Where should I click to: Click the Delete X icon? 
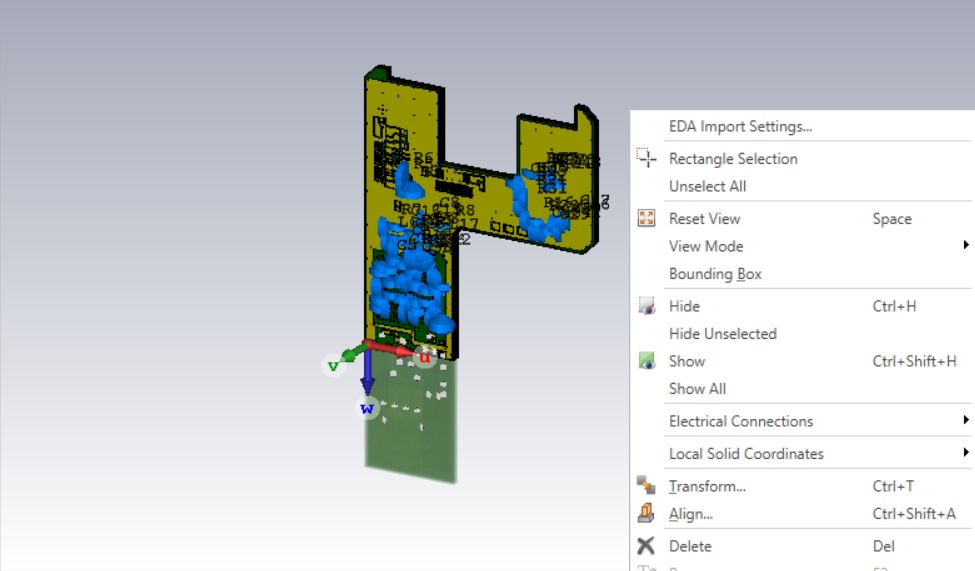646,545
